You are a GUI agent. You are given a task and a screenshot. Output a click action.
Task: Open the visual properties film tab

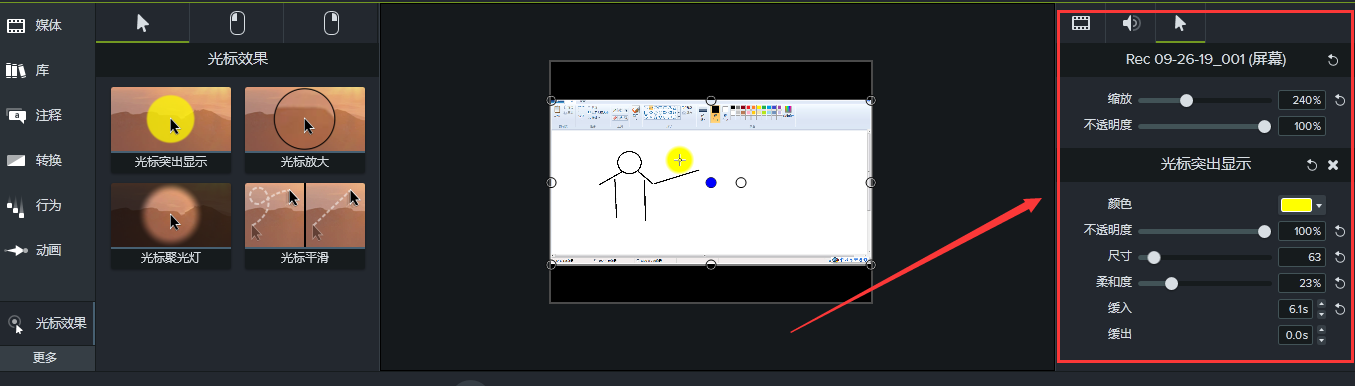[1081, 23]
